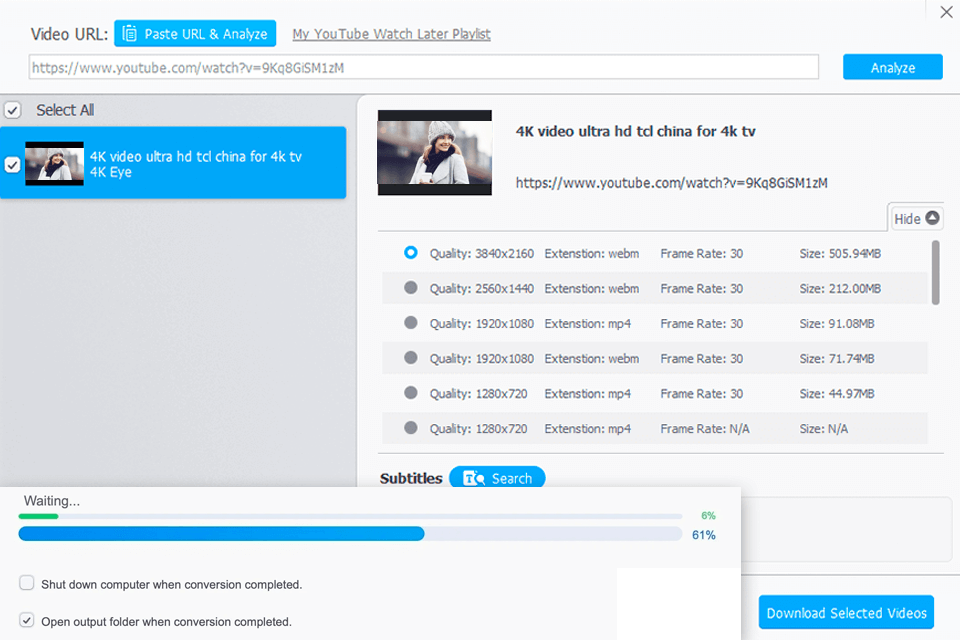Click the video thumbnail in the results list
960x640 pixels.
click(54, 163)
